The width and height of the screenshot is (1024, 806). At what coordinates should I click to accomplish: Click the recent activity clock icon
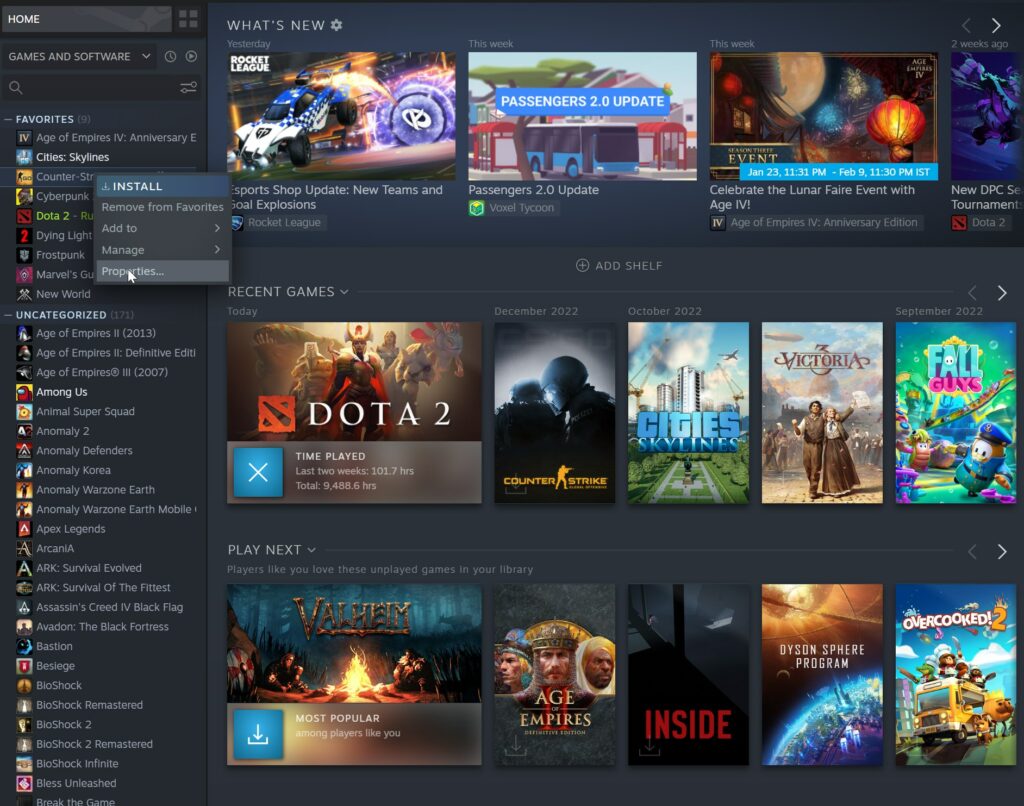pyautogui.click(x=171, y=57)
